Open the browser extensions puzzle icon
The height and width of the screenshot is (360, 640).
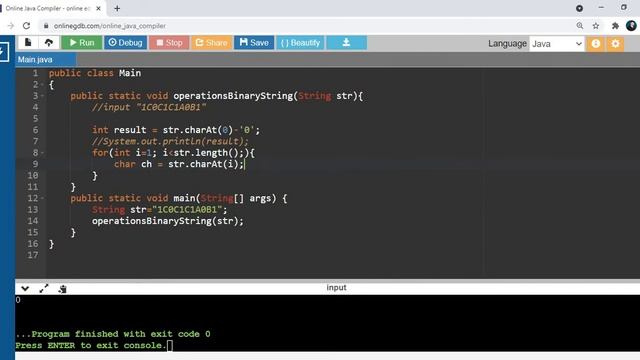click(615, 26)
